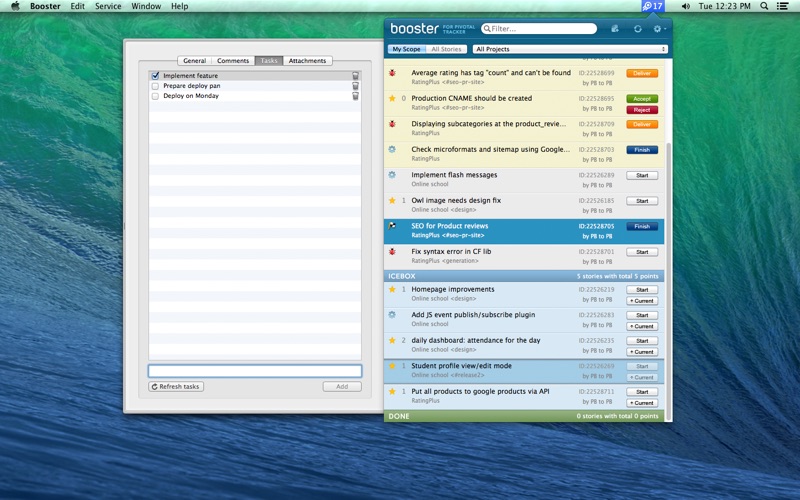Click the red Reject button
800x500 pixels.
(x=642, y=110)
